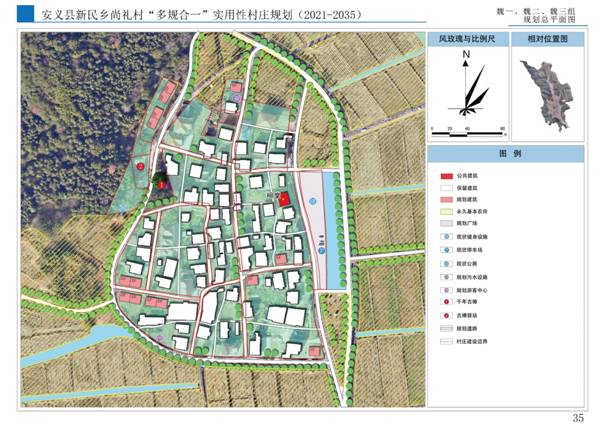Screen dimensions: 602x425
Task: Click the purple marker beside the northern planned building
Action: click(237, 98)
